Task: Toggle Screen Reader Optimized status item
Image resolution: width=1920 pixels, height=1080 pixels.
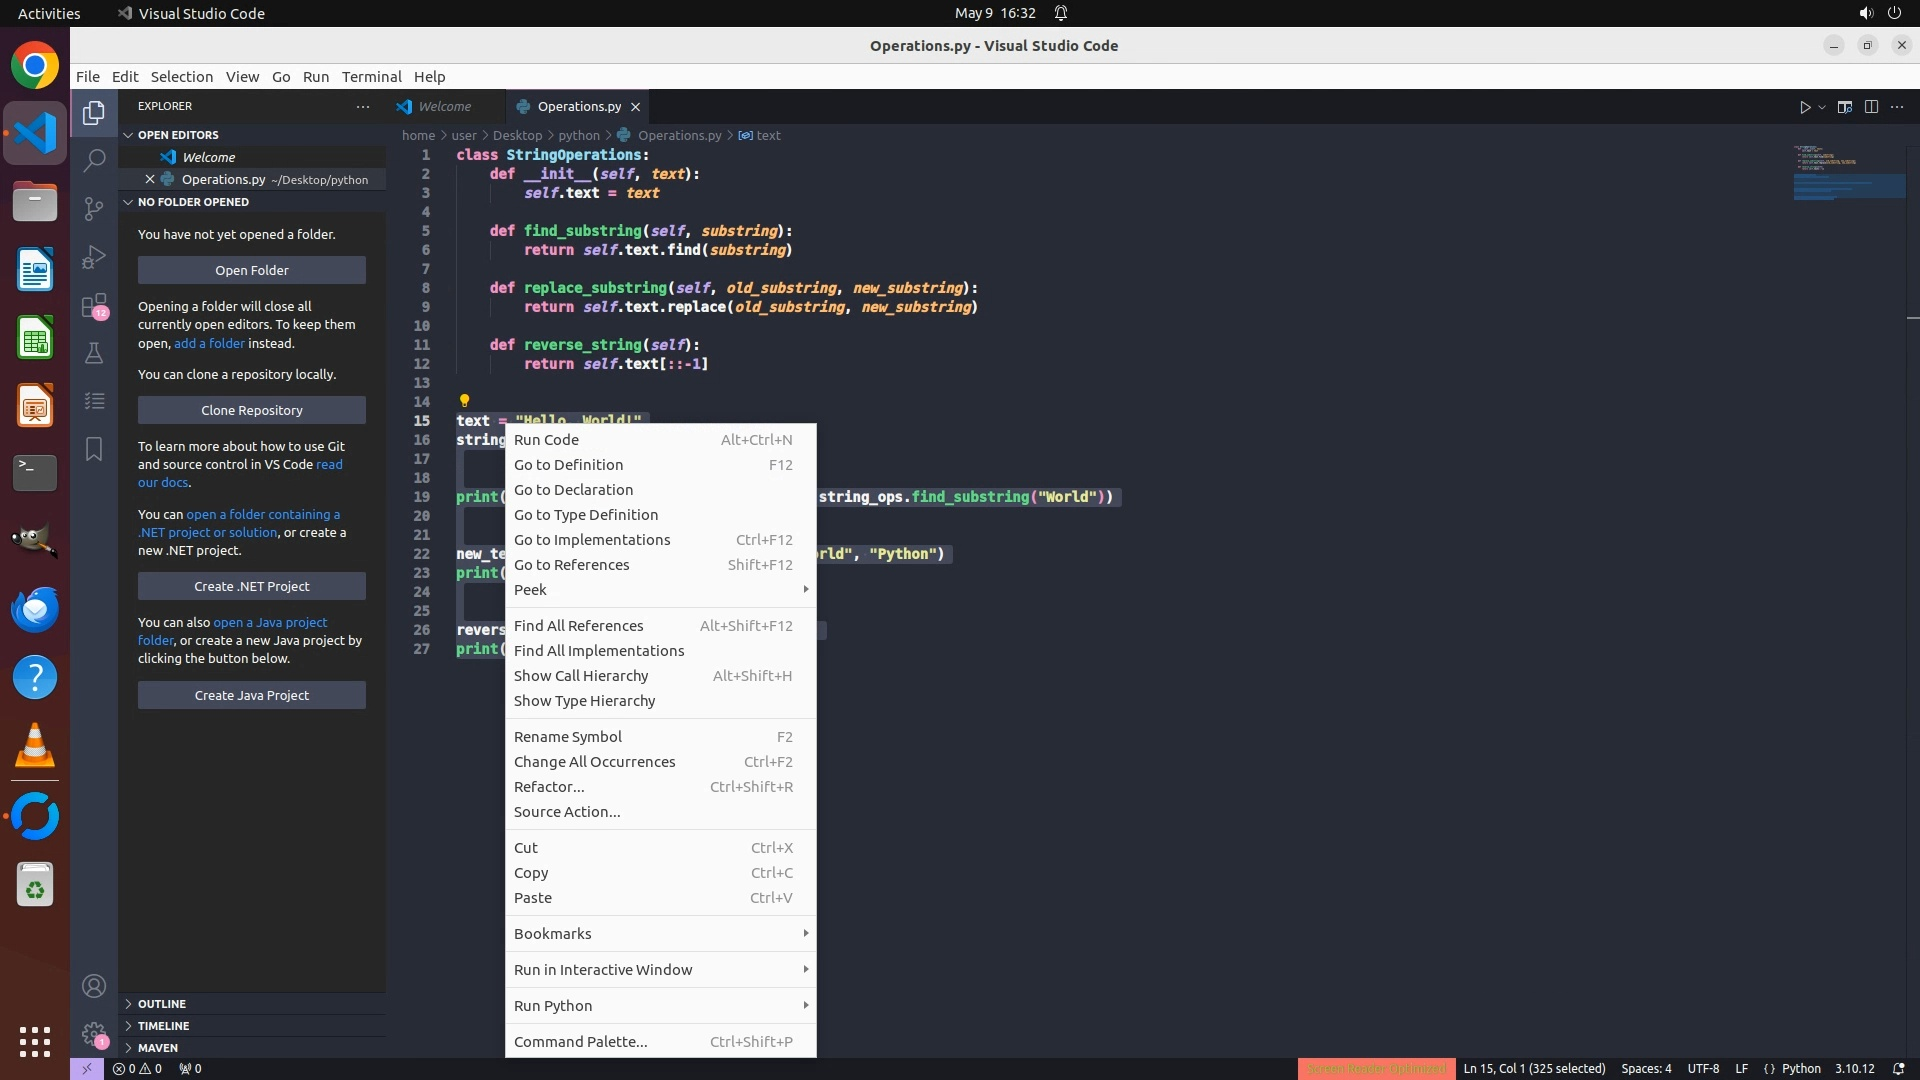Action: point(1376,1068)
